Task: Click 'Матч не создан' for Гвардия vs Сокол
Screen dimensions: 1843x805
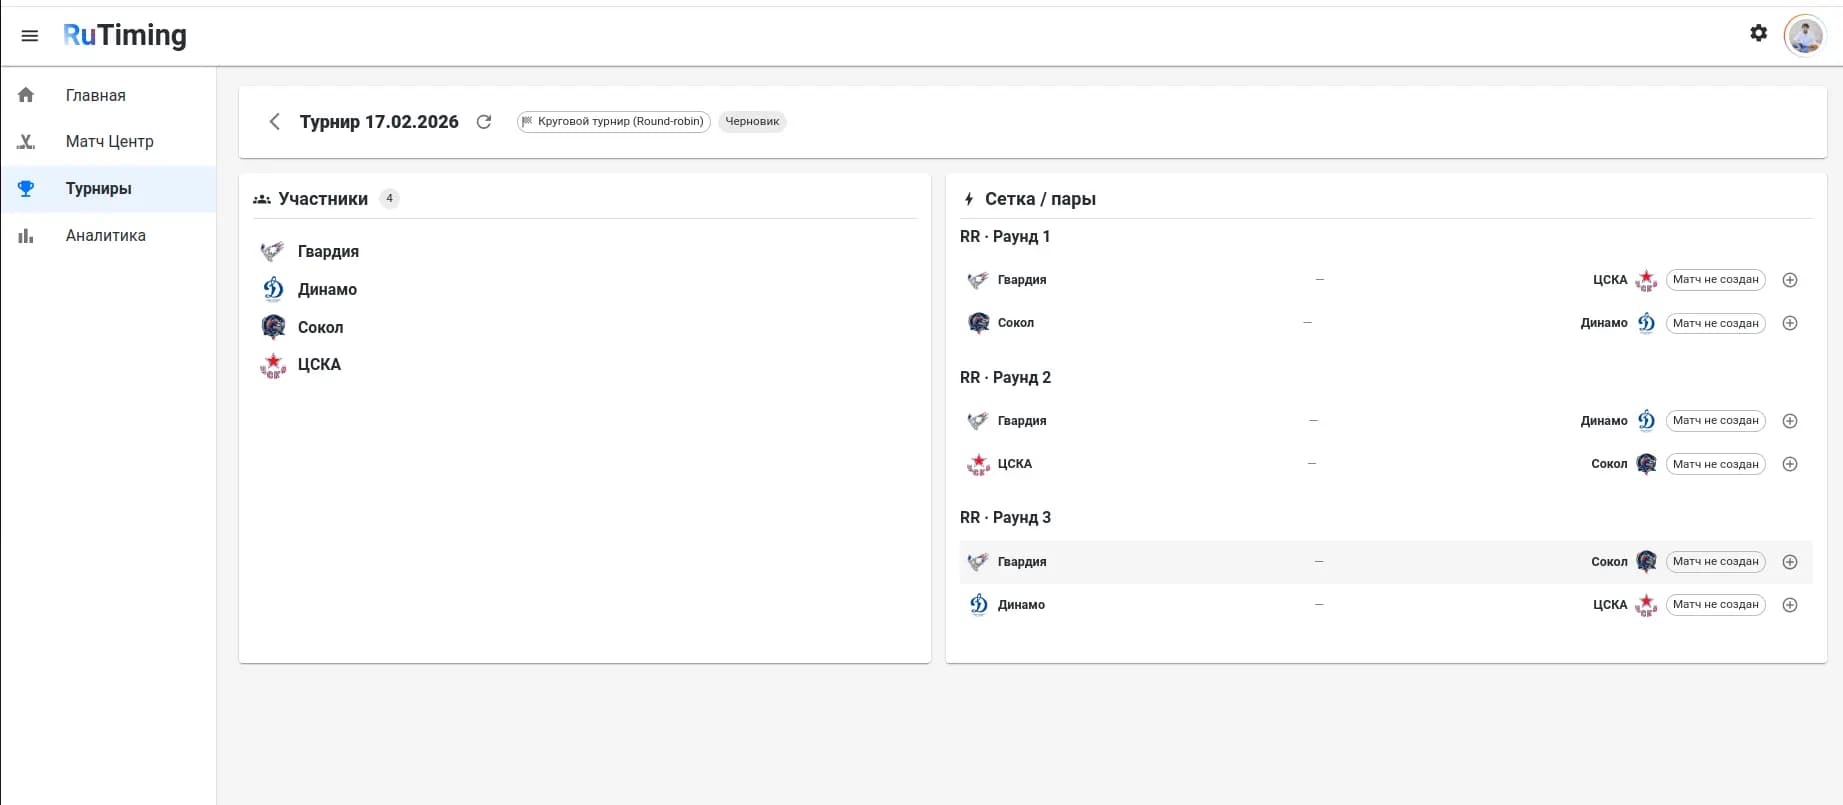Action: [1715, 562]
